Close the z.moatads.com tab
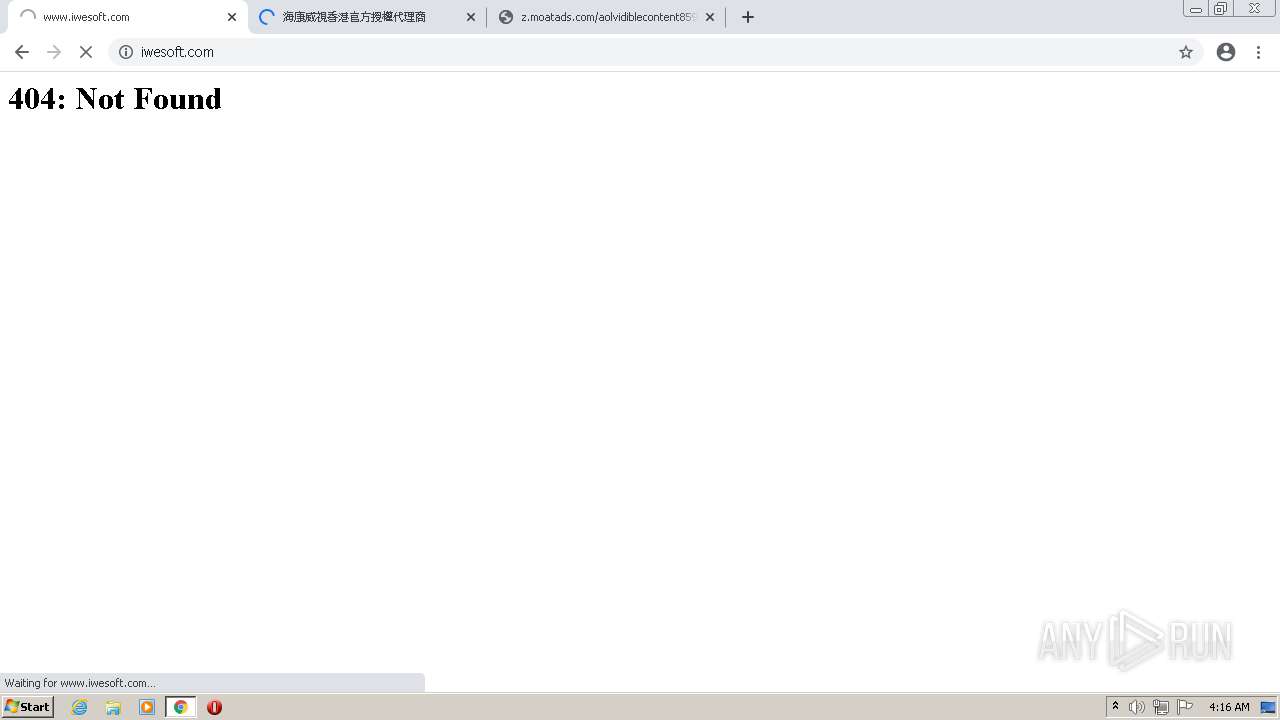The image size is (1280, 720). pyautogui.click(x=710, y=17)
